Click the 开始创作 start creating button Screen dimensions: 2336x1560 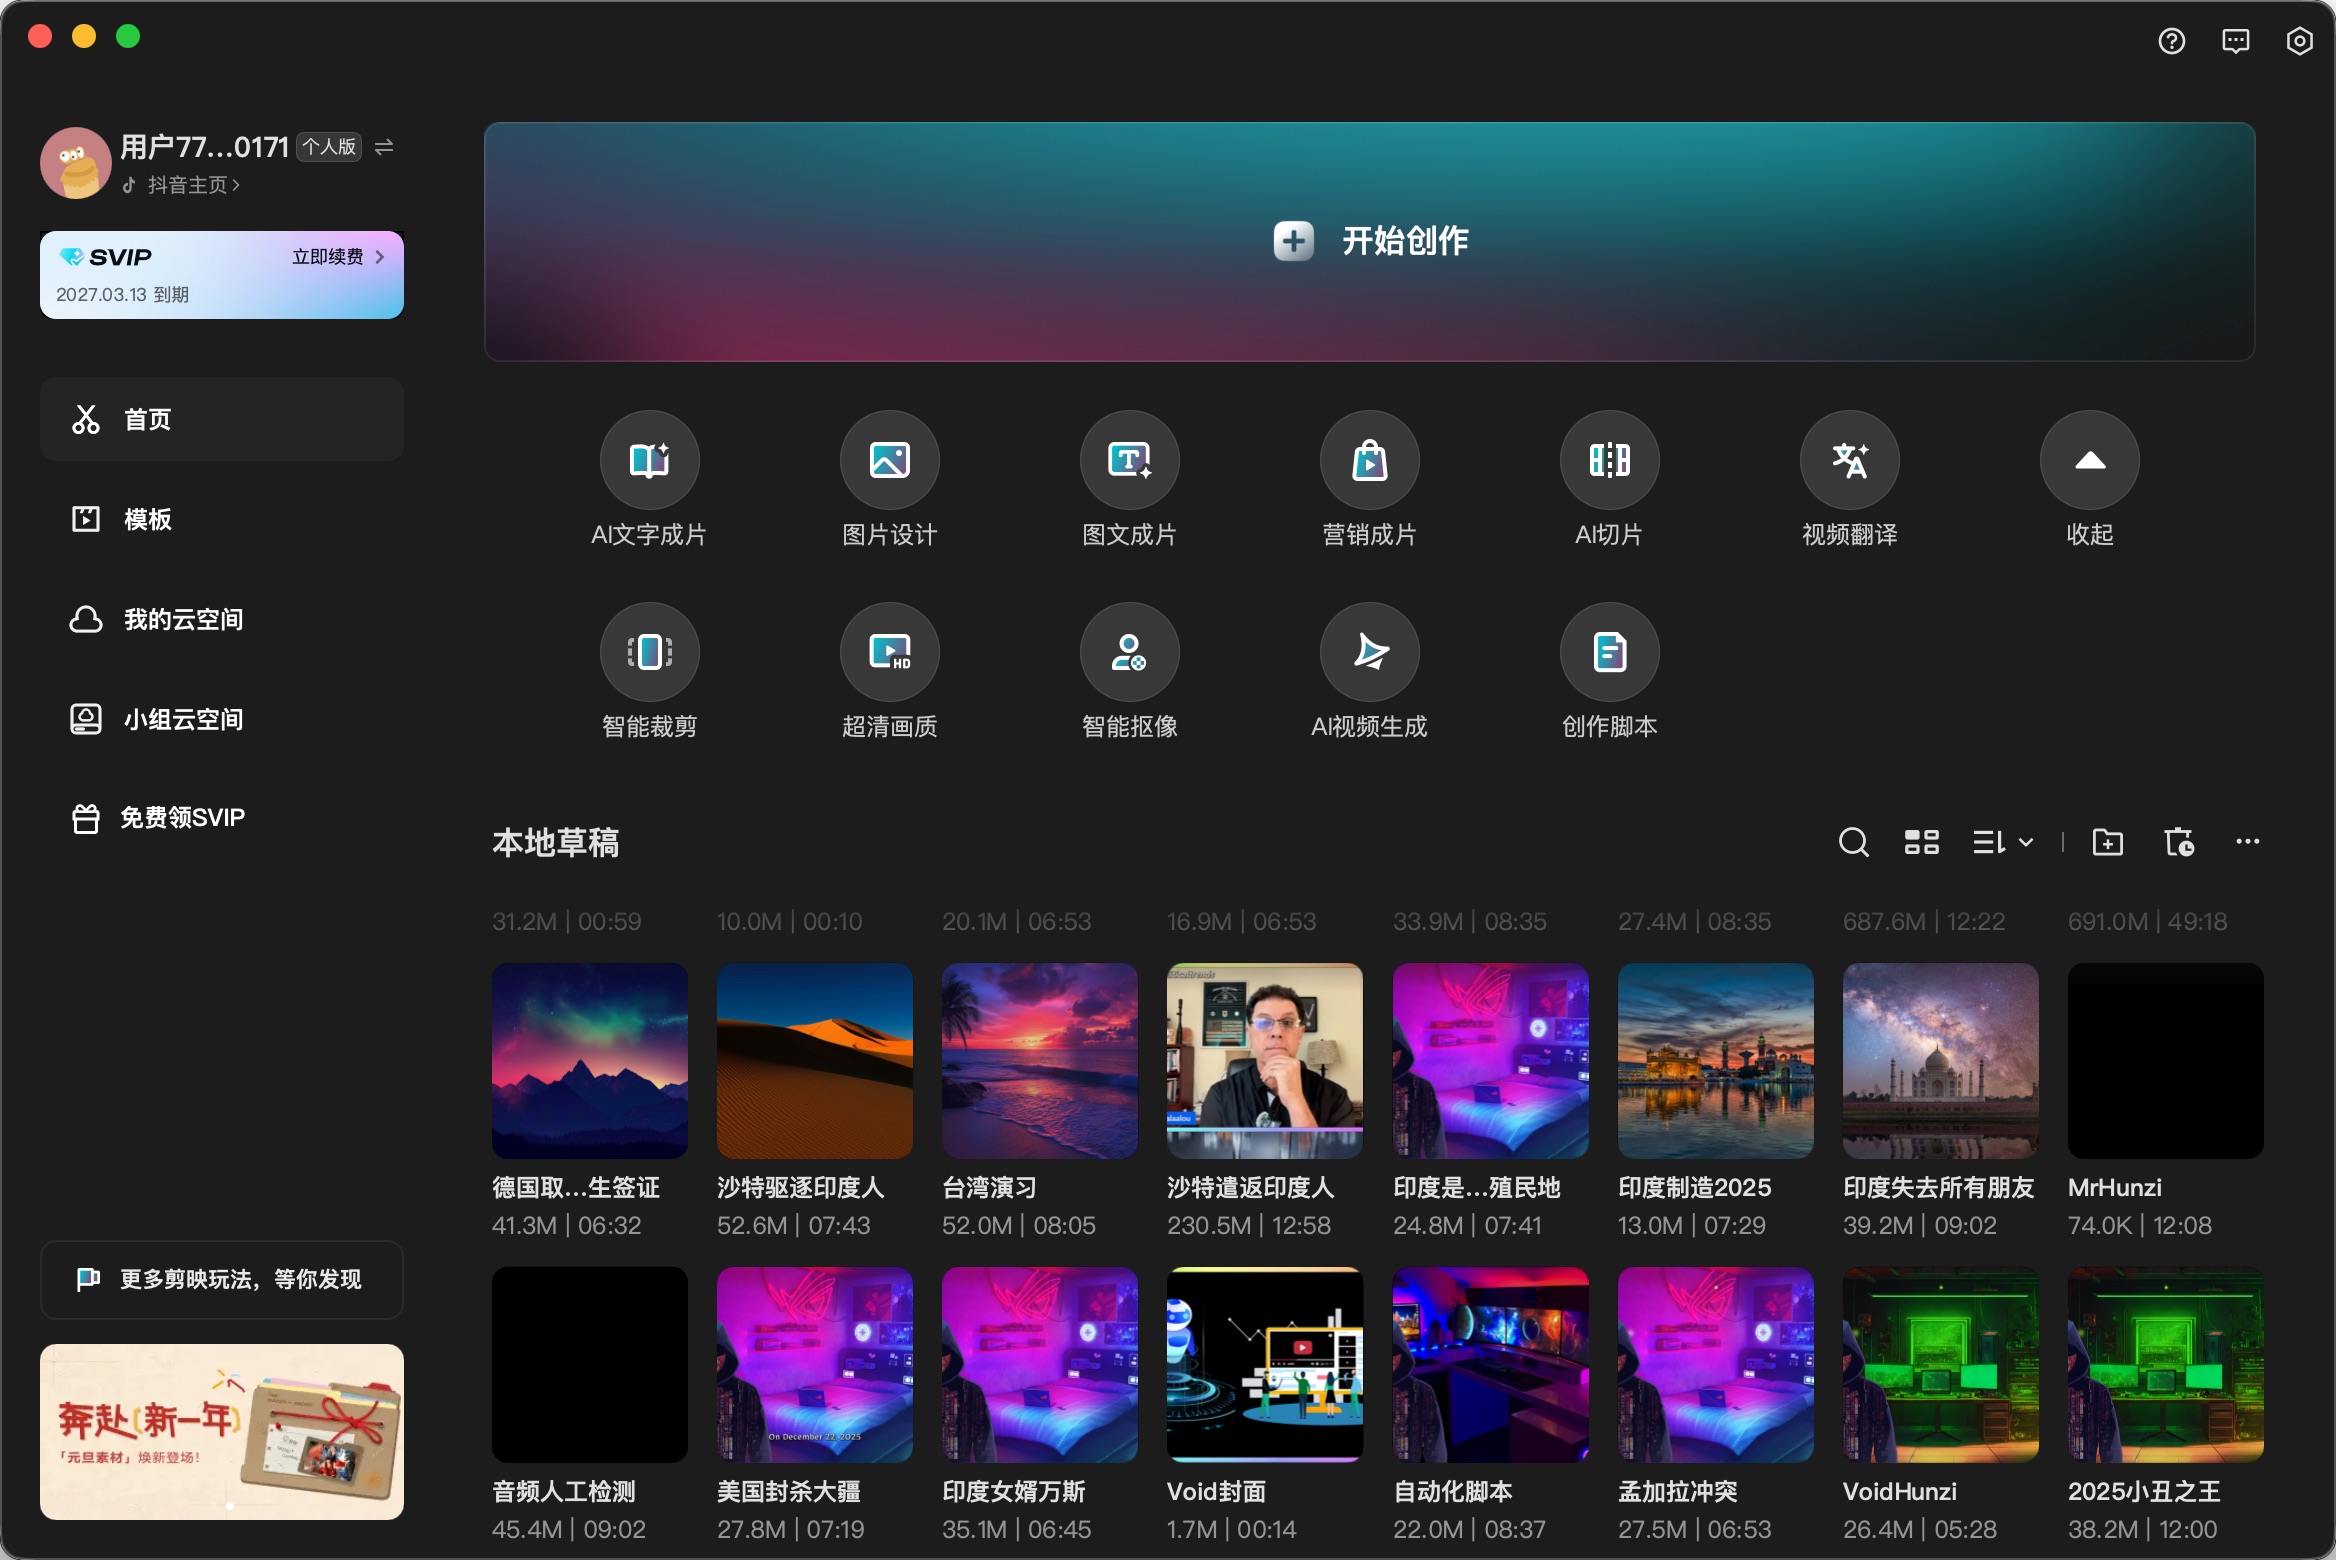tap(1369, 241)
